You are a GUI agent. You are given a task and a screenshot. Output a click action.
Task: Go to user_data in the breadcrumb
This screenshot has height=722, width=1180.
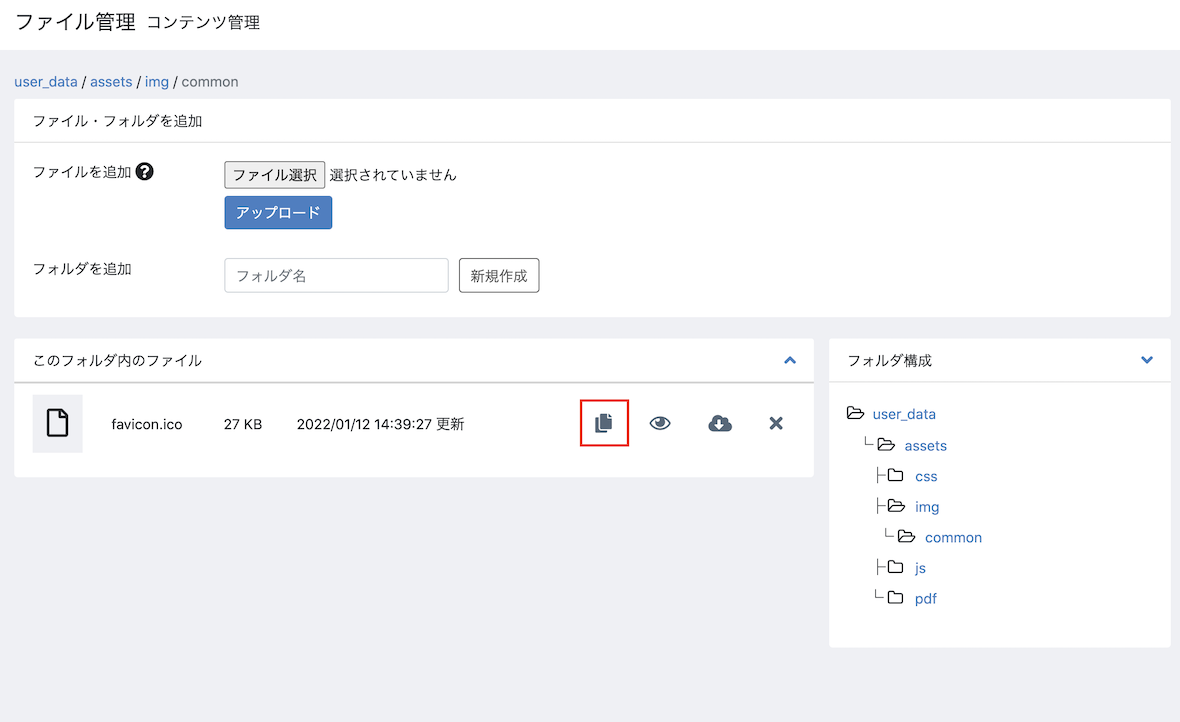(x=46, y=82)
